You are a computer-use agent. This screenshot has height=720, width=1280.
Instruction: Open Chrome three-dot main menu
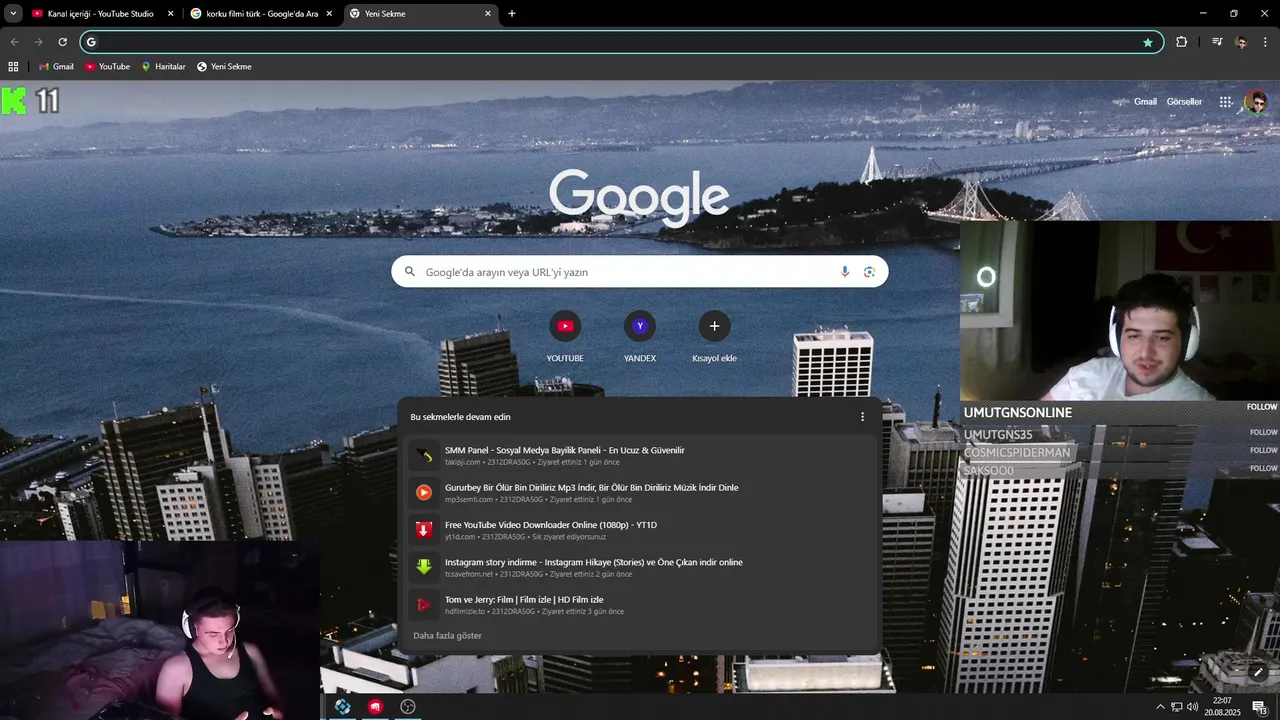1266,42
